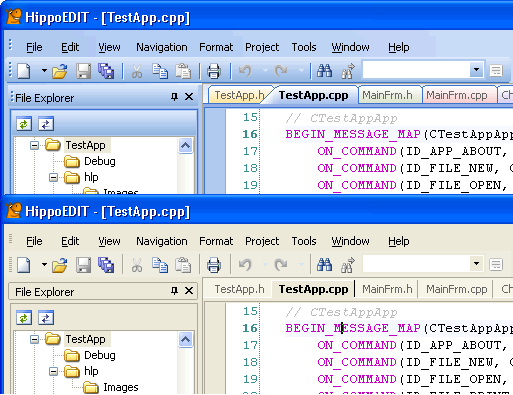Switch to MainFrm.cpp tab in bottom window
513x395 pixels.
457,289
